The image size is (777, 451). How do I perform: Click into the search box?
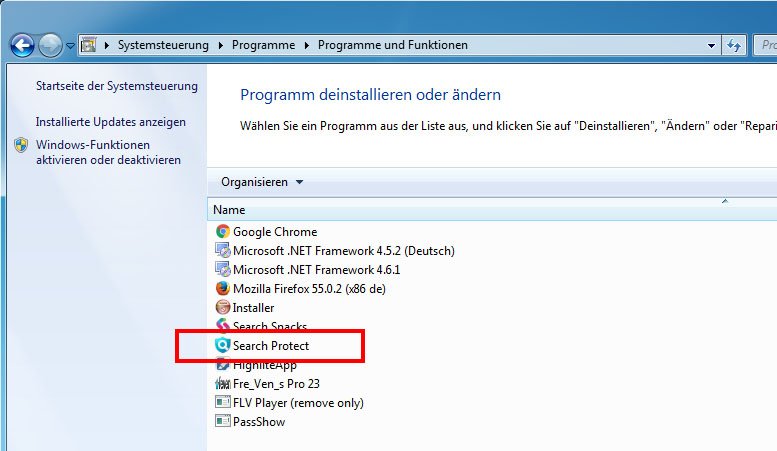765,46
